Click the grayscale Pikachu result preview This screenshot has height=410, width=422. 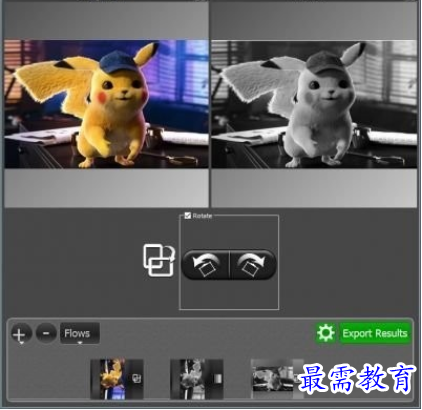(x=314, y=104)
